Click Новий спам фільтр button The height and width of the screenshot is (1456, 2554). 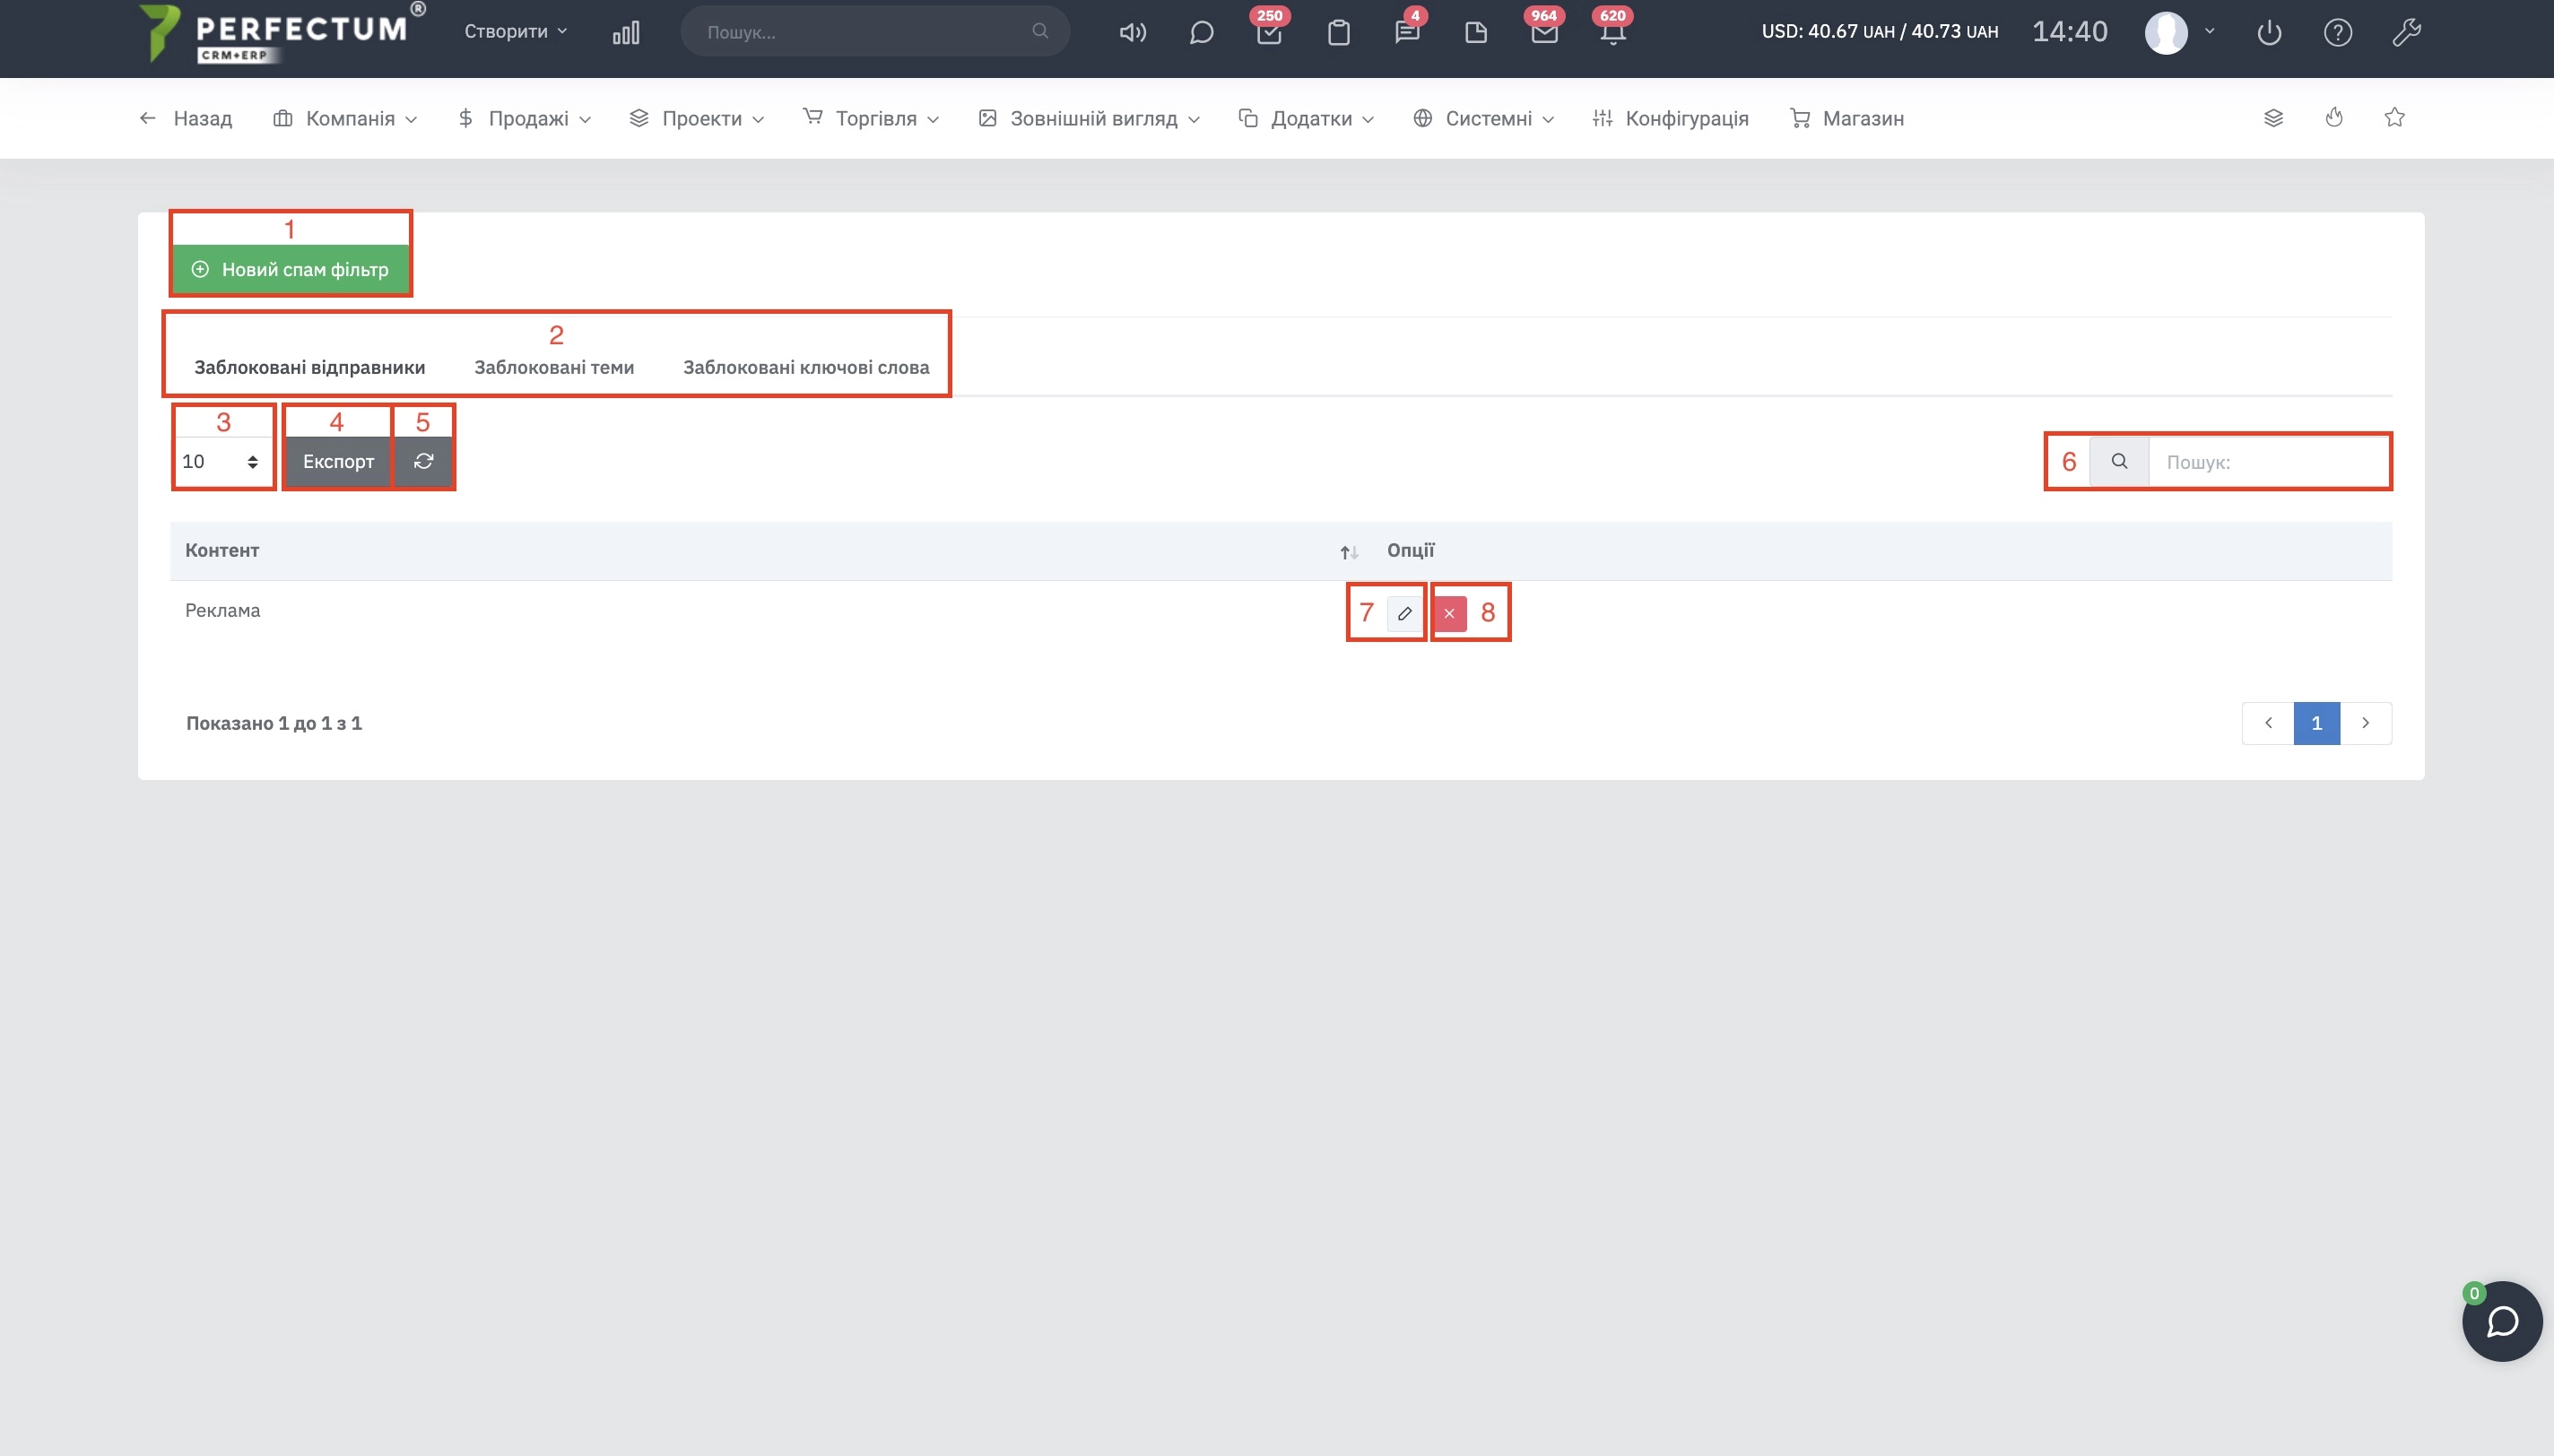291,270
